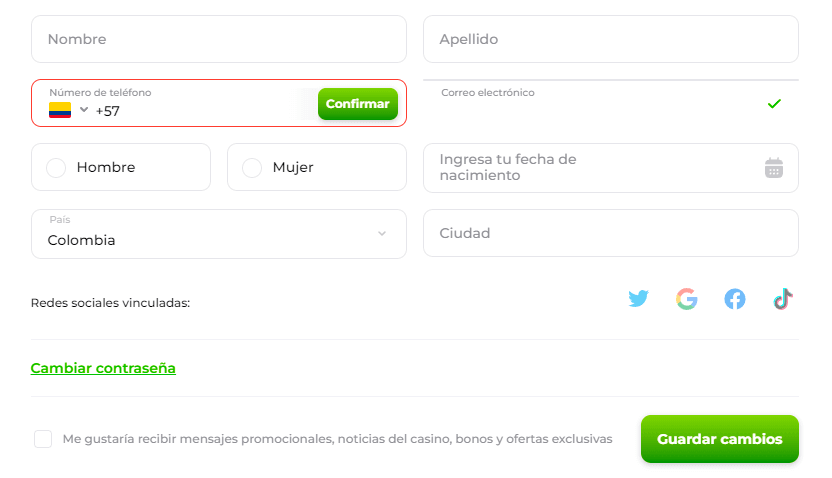Click the Correo electrónico field

(x=611, y=103)
